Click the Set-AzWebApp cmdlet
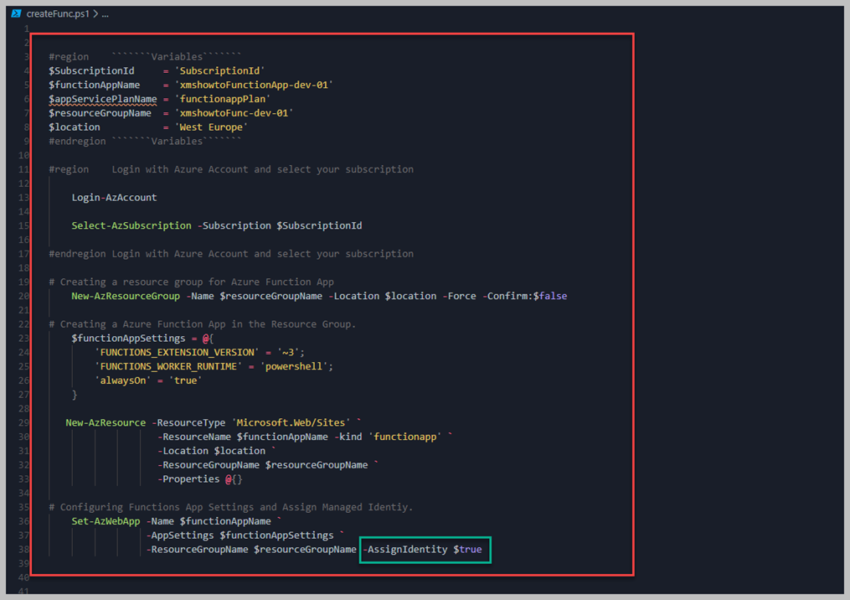This screenshot has width=850, height=600. pyautogui.click(x=106, y=521)
